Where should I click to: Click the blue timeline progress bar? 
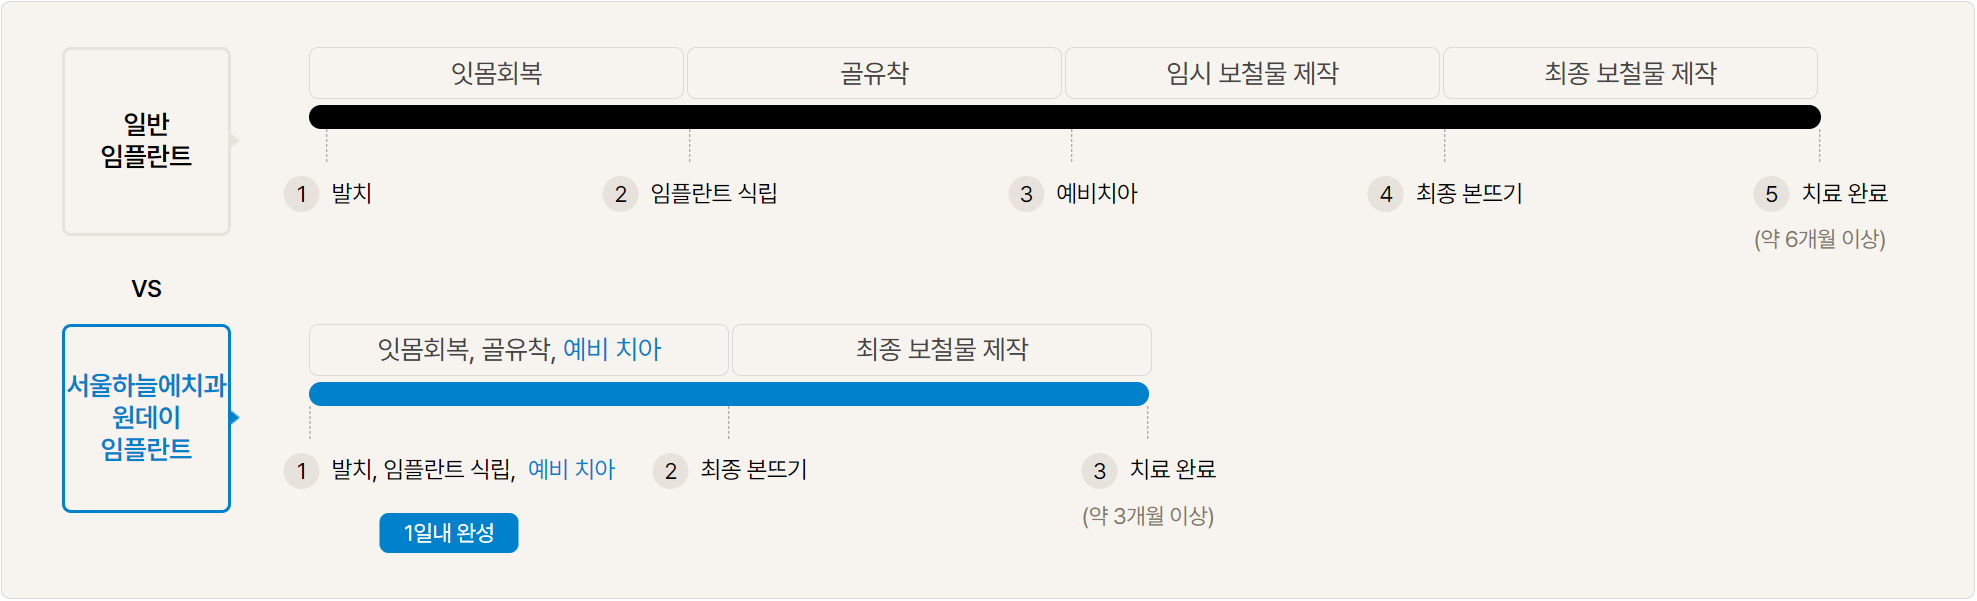[x=728, y=394]
